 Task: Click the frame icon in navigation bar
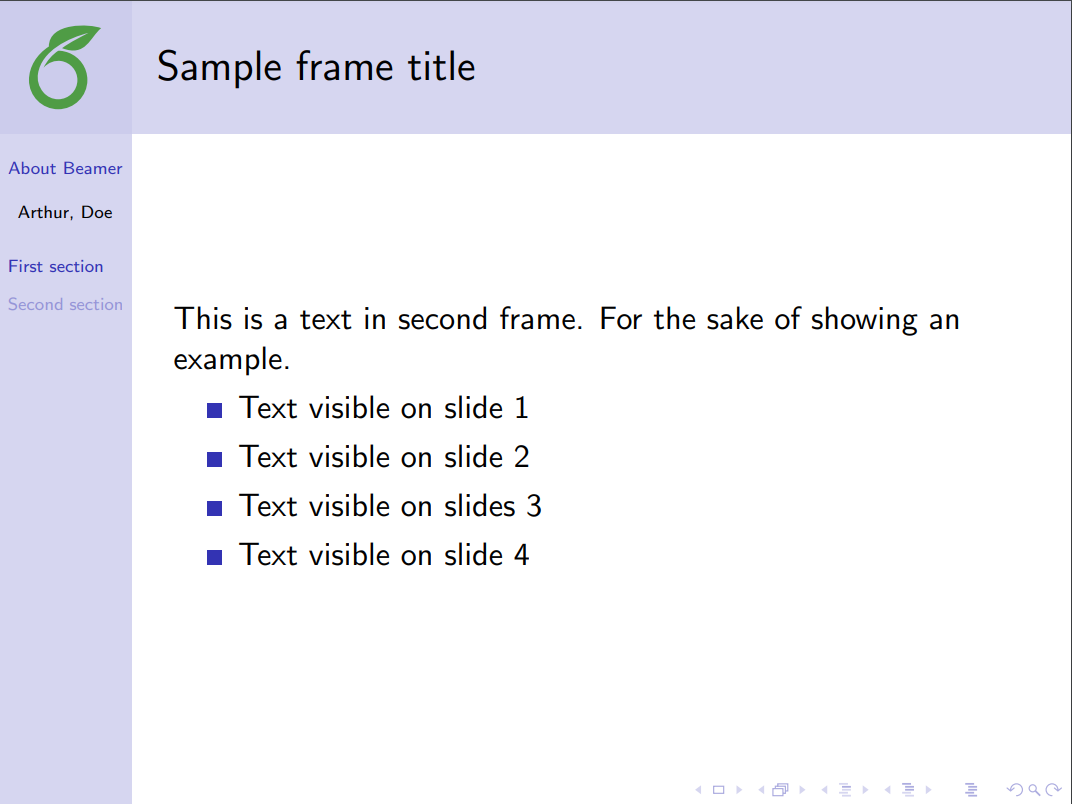coord(780,790)
